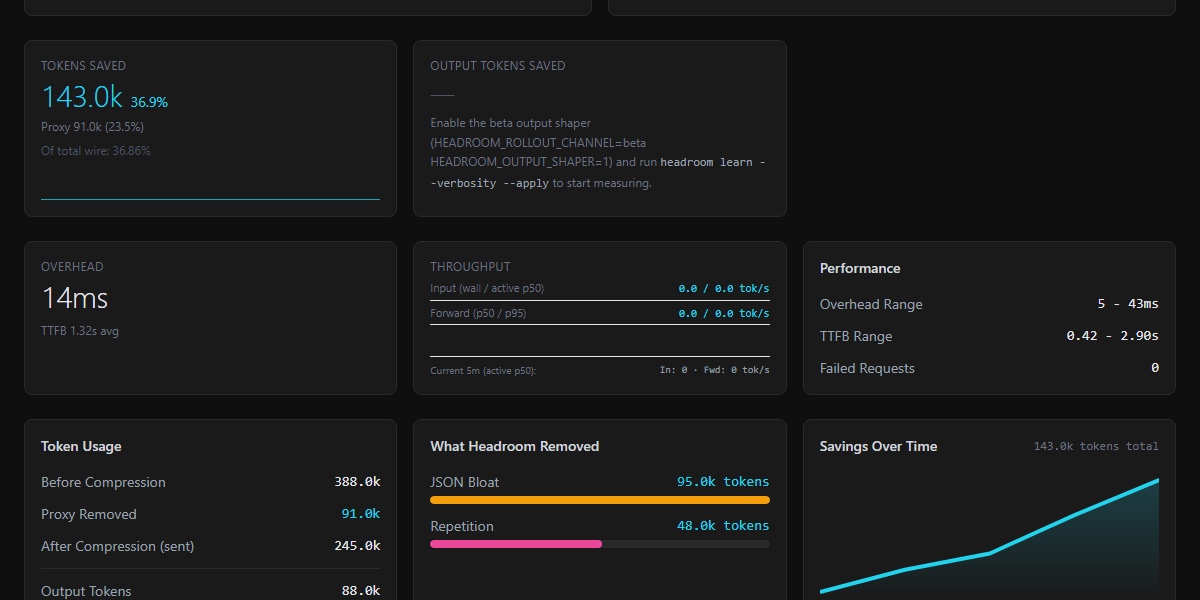Click 'Current 5m (active p50):' label
The width and height of the screenshot is (1200, 600).
click(x=483, y=371)
